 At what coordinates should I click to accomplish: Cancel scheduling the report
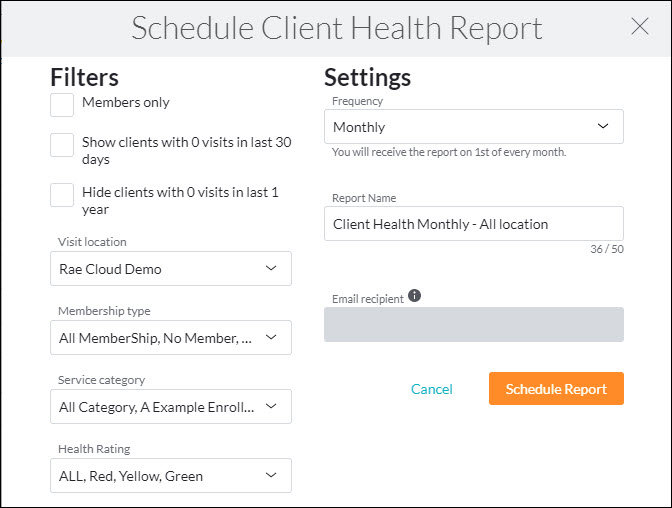click(432, 389)
